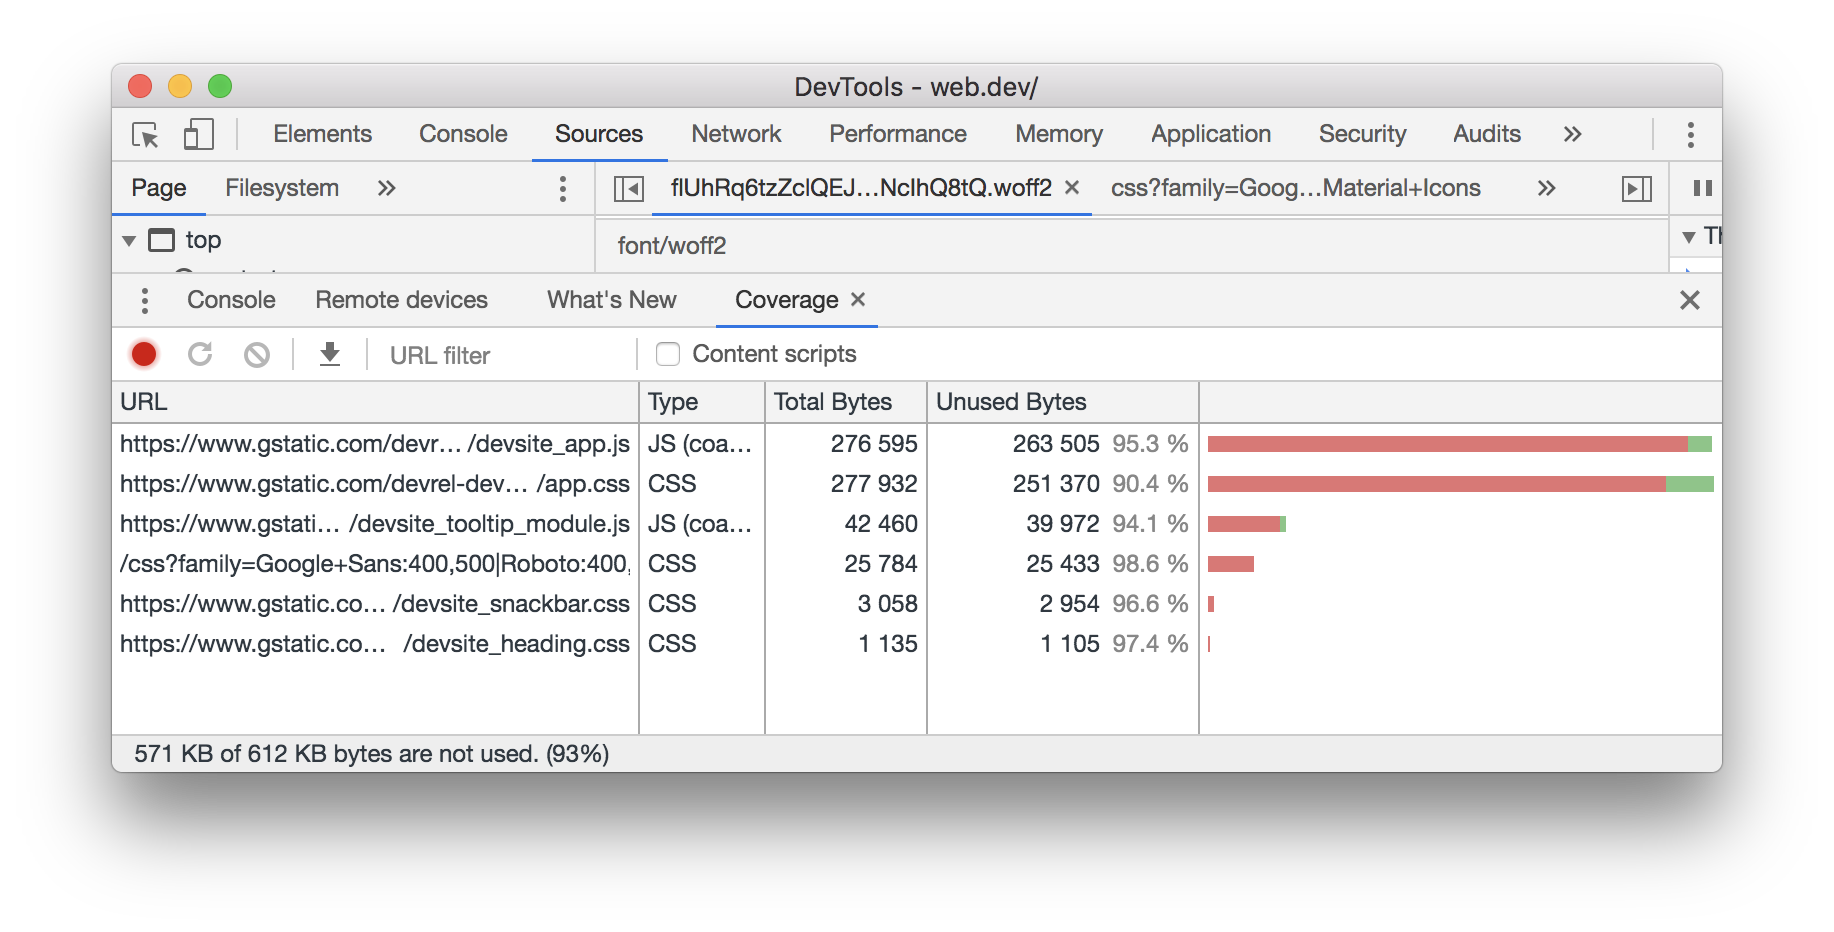Viewport: 1834px width, 932px height.
Task: Select the devsite_app.js coverage row
Action: (375, 443)
